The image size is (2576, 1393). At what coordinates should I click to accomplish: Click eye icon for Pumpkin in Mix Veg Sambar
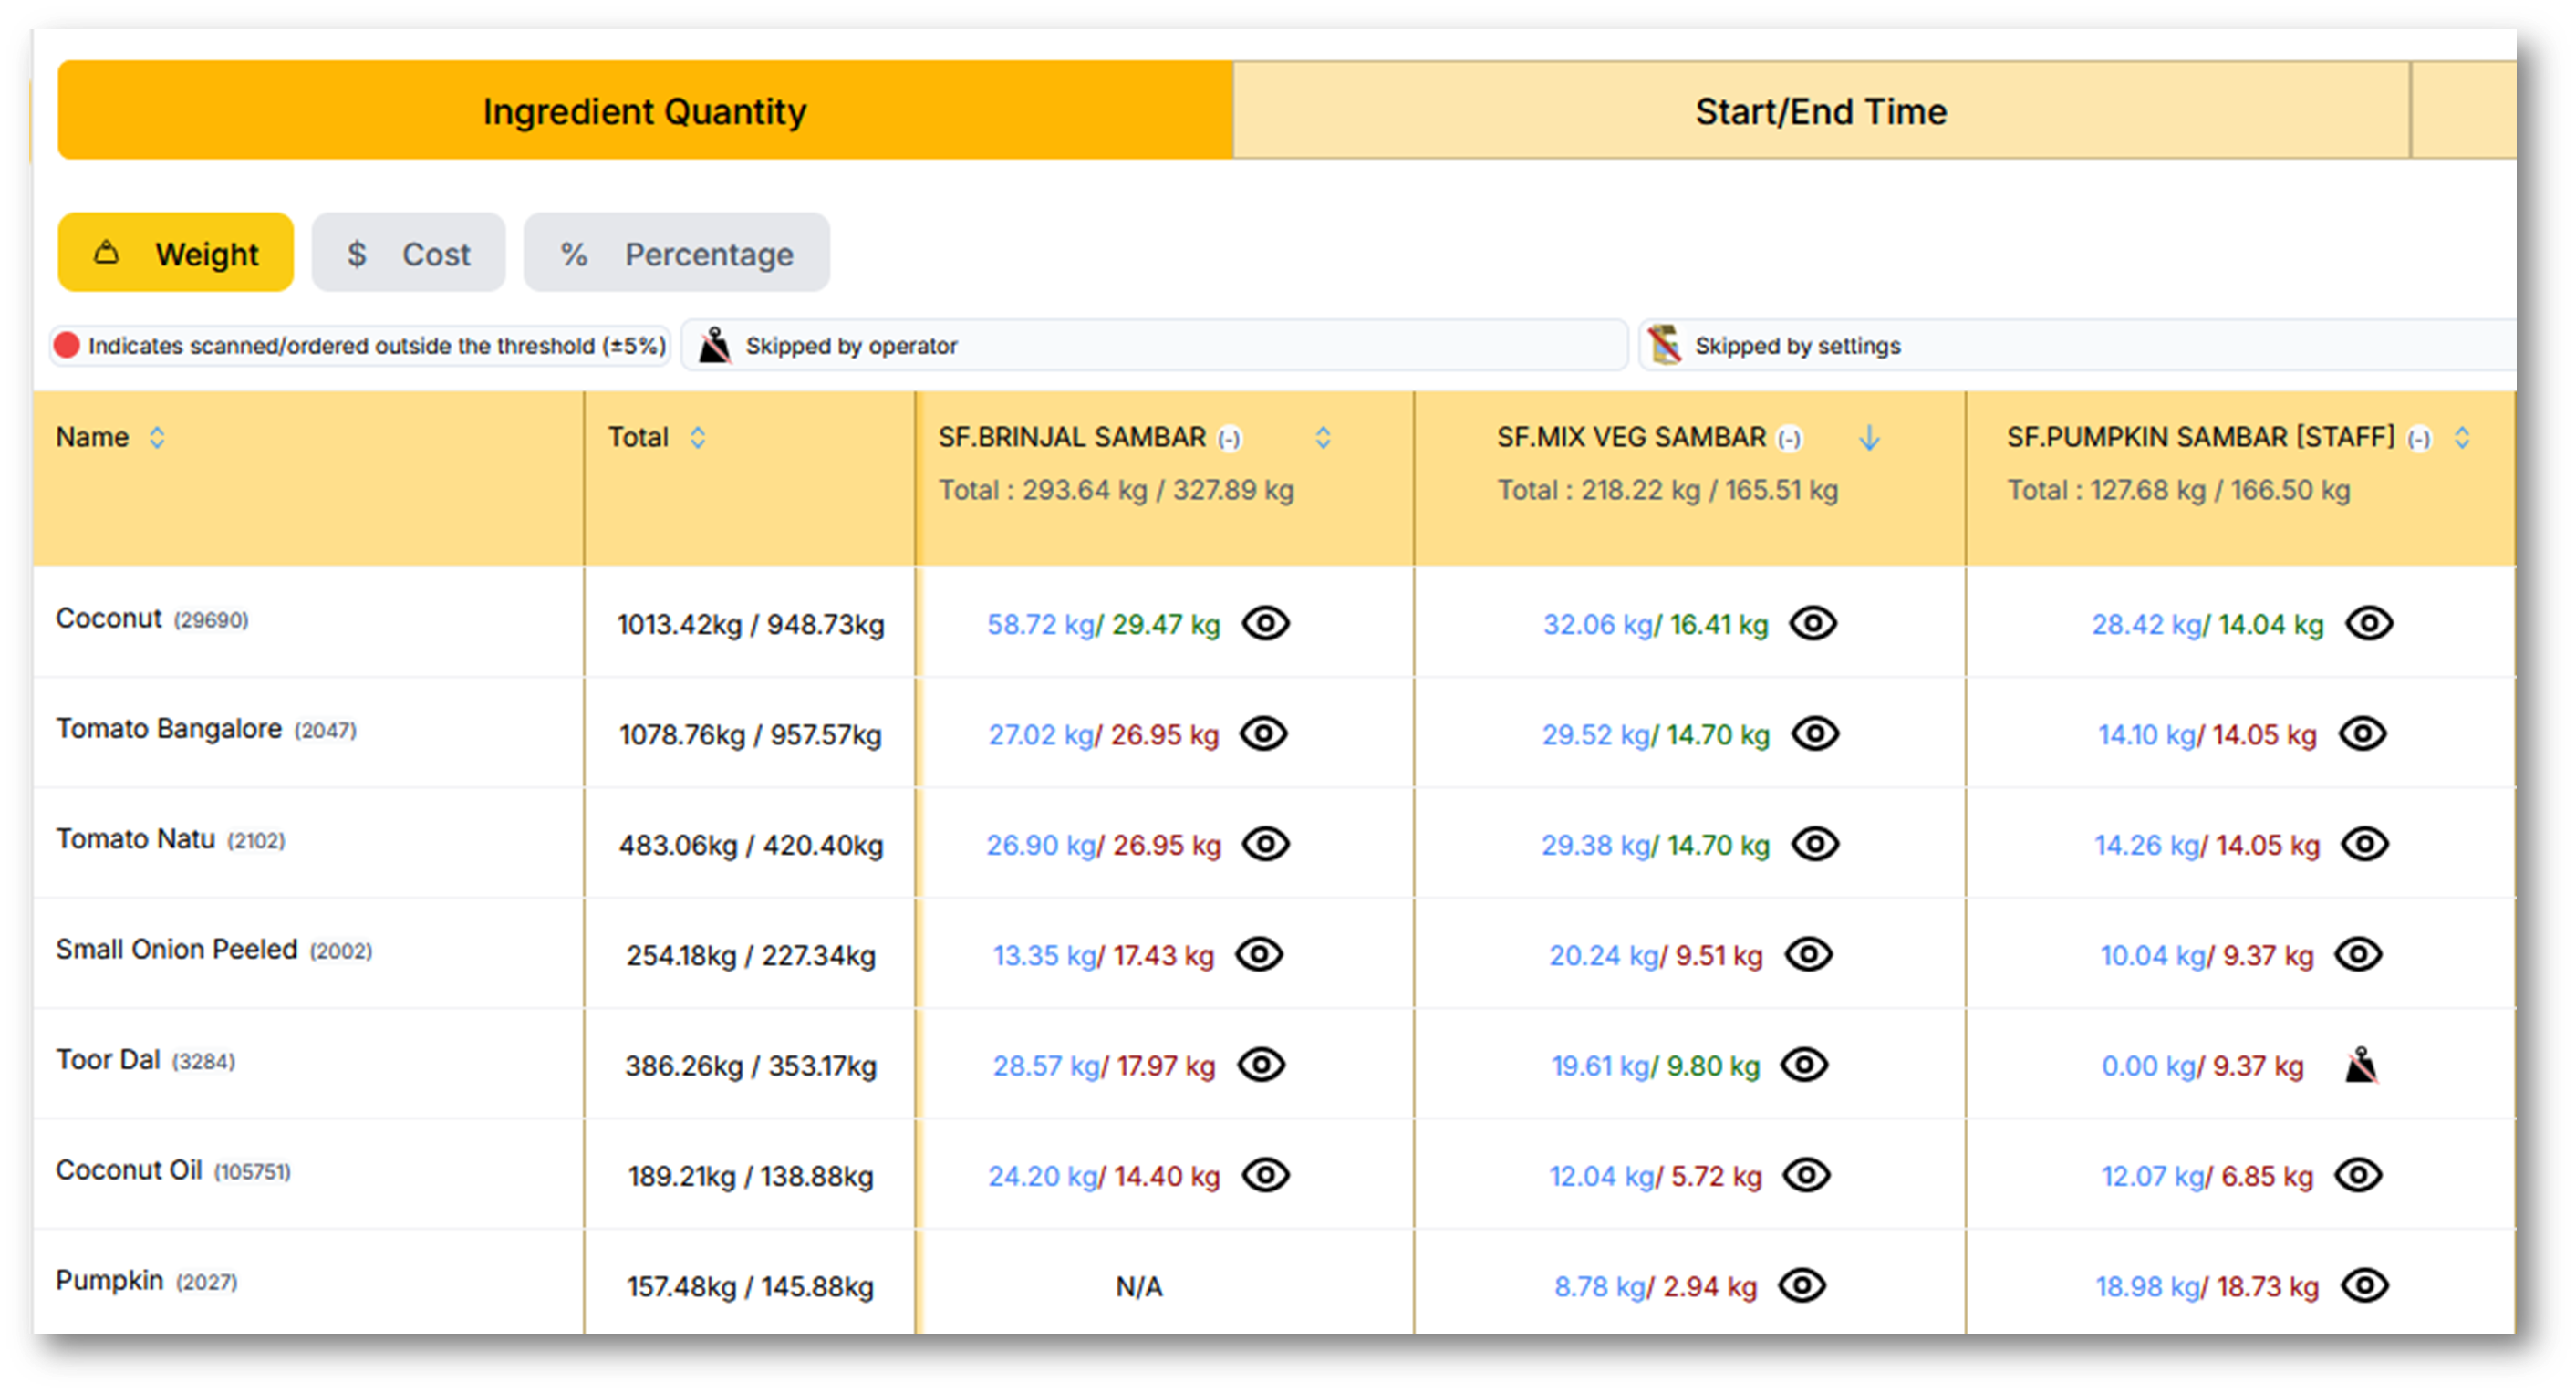point(1802,1285)
